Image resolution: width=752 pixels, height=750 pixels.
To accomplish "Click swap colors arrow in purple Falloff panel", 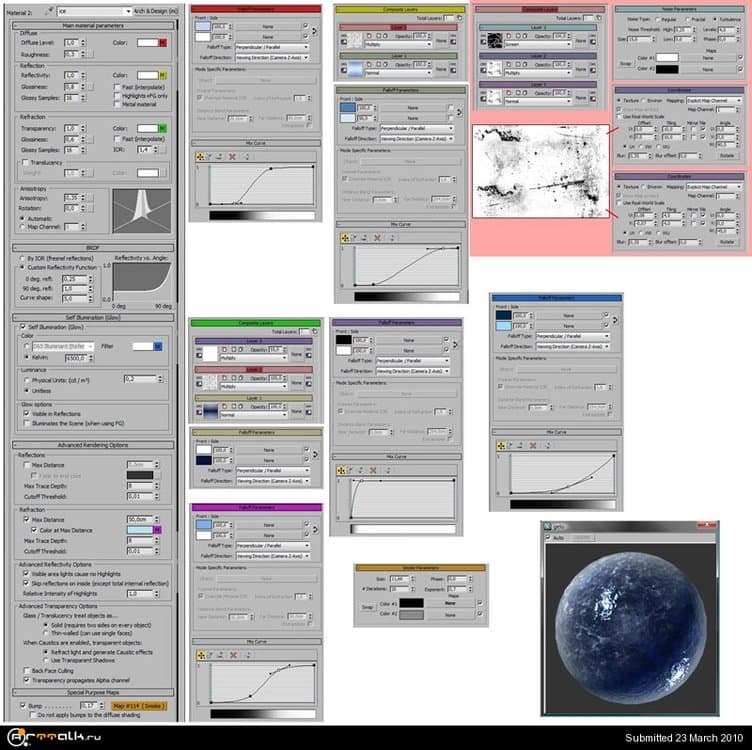I will pyautogui.click(x=455, y=344).
